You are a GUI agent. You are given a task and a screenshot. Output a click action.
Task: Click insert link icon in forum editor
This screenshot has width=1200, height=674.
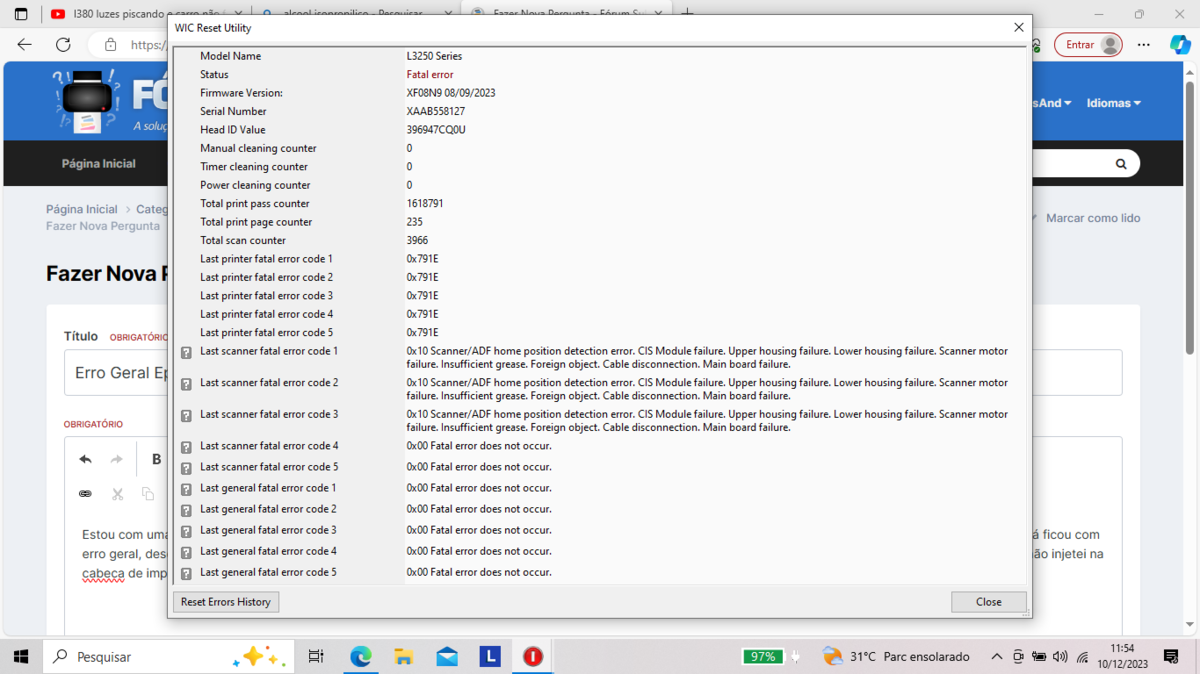85,494
